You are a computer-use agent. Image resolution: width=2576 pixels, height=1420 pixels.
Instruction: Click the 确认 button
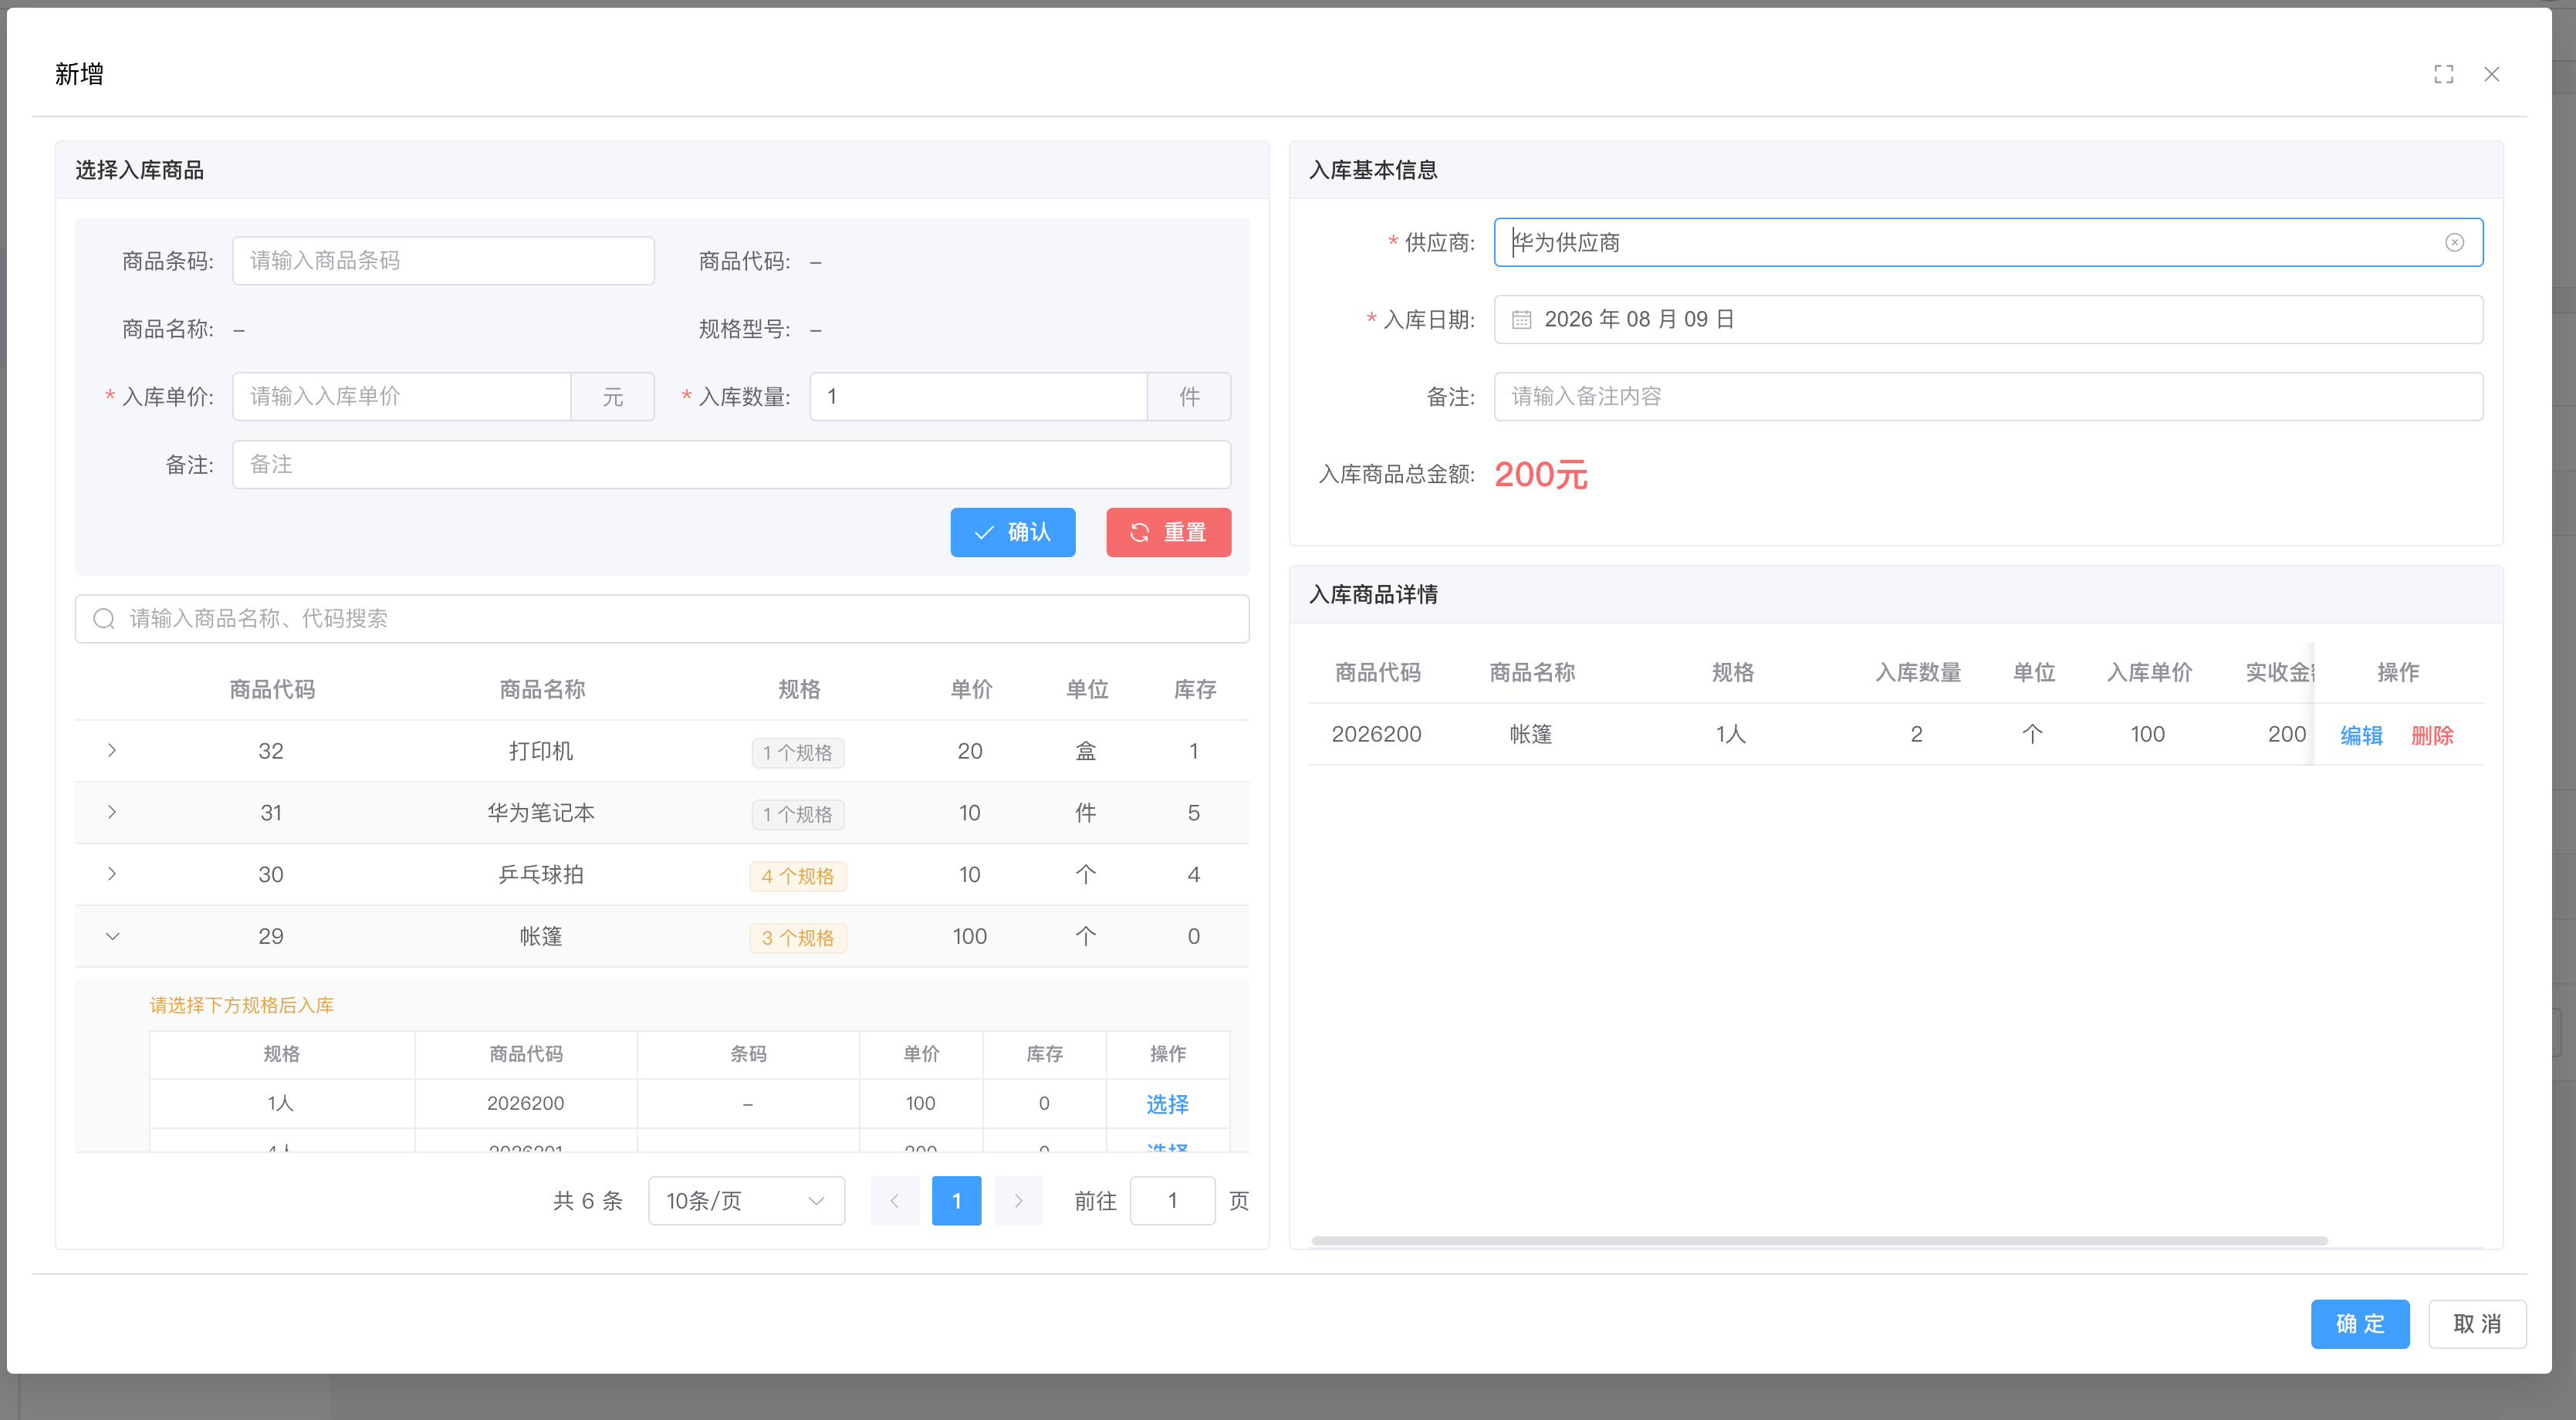tap(1012, 533)
